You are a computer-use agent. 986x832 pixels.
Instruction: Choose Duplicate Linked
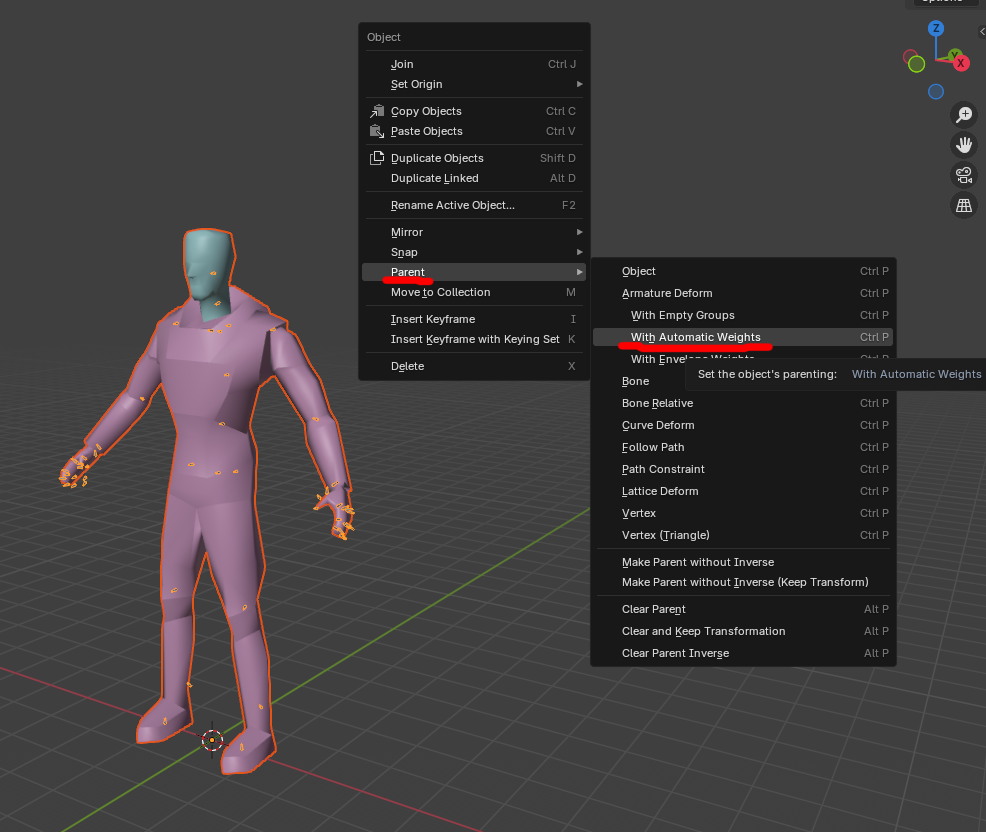tap(474, 179)
